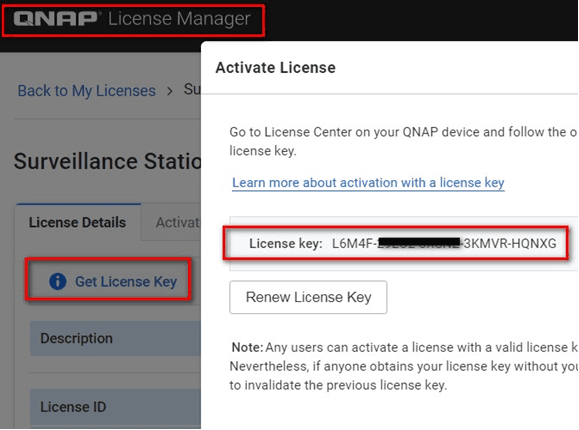Click the truncated breadcrumb item after chevron

[x=192, y=89]
